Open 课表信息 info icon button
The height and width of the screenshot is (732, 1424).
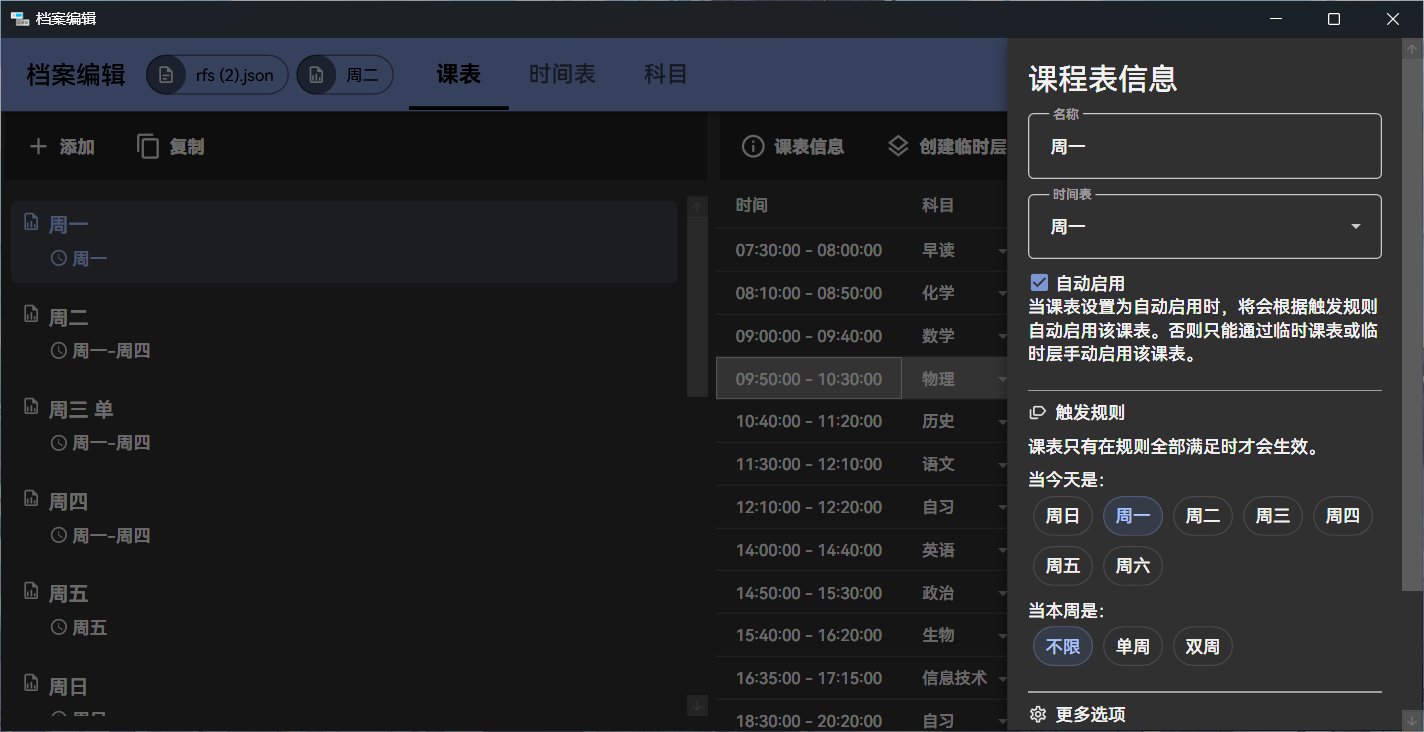pyautogui.click(x=753, y=147)
